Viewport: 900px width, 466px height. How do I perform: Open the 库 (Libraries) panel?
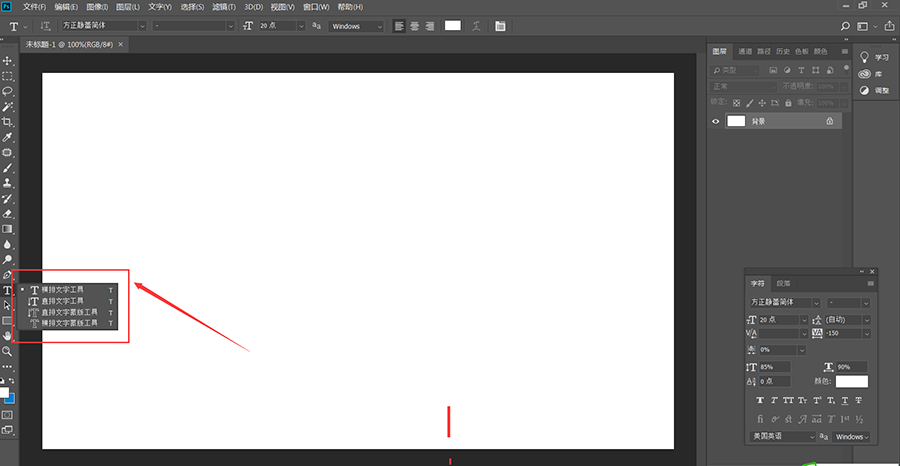(x=870, y=74)
